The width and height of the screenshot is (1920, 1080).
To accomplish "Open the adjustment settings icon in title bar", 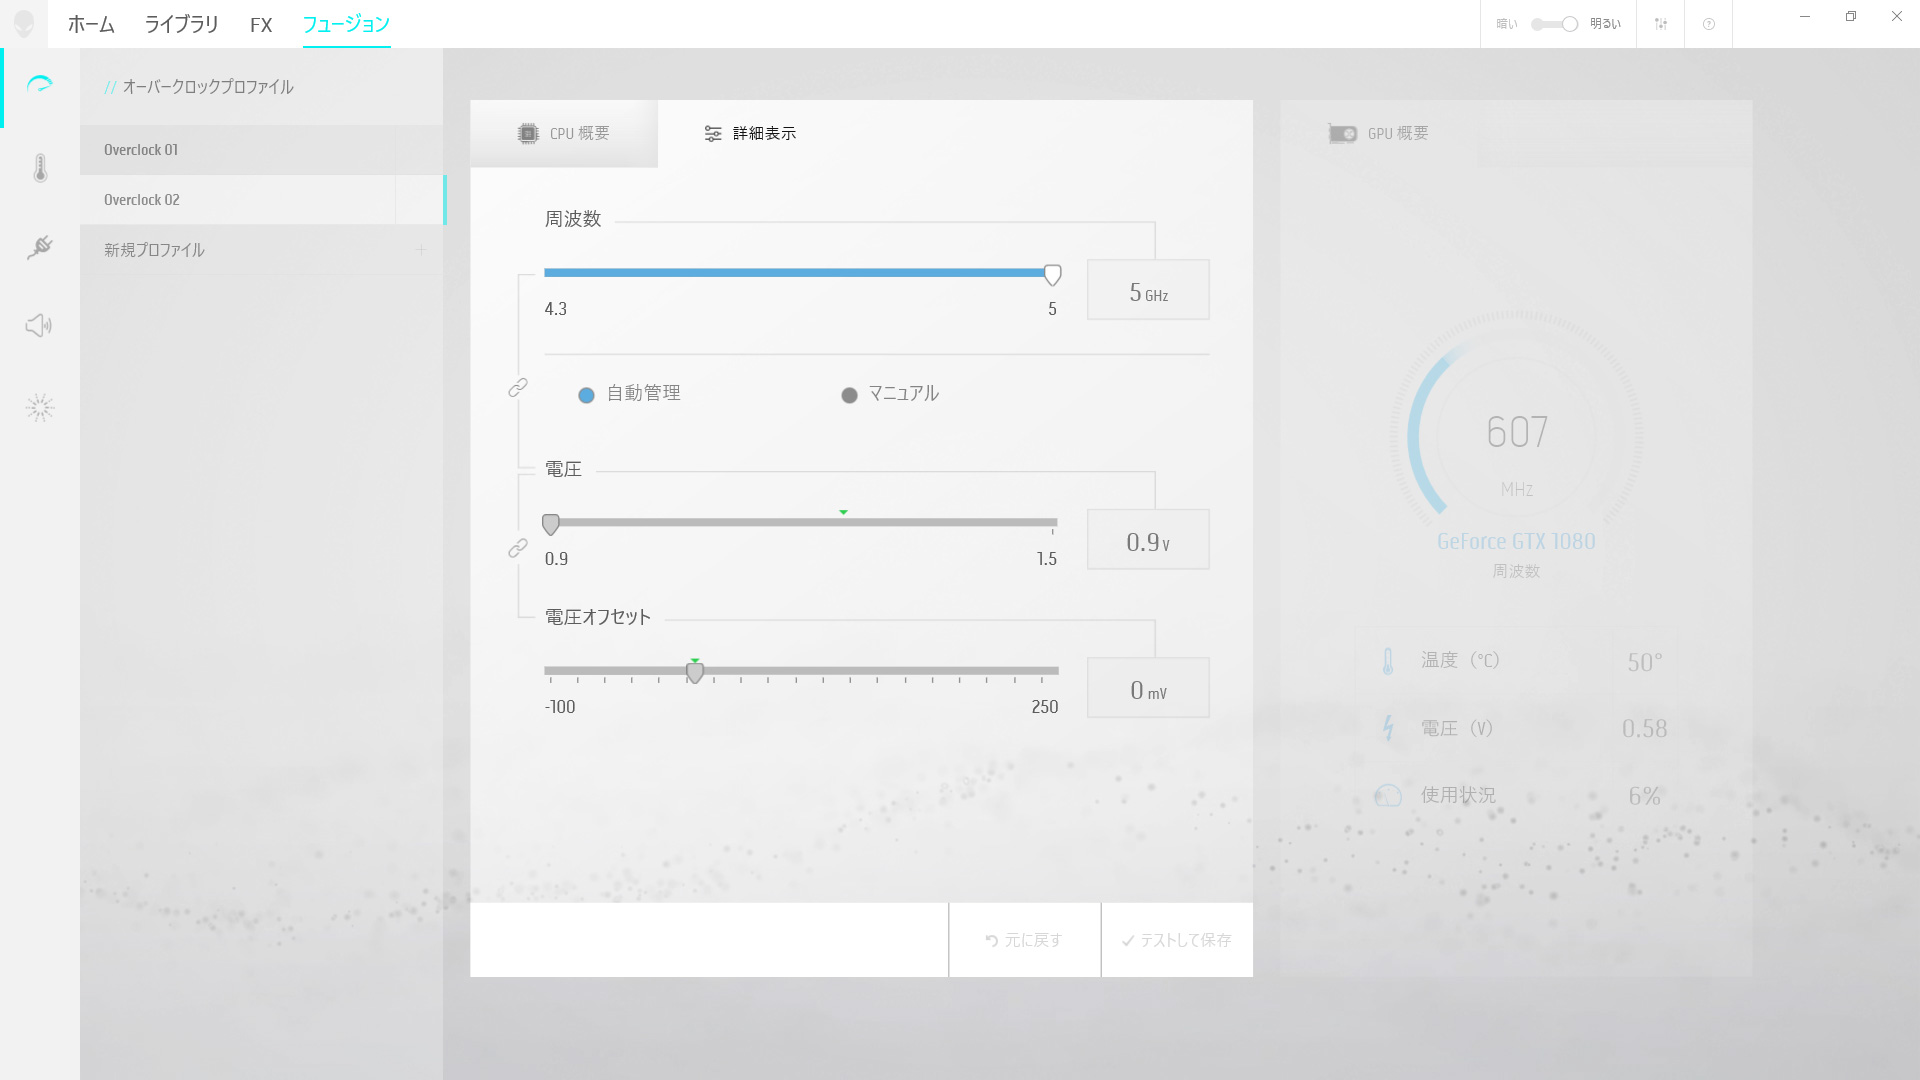I will coord(1660,24).
